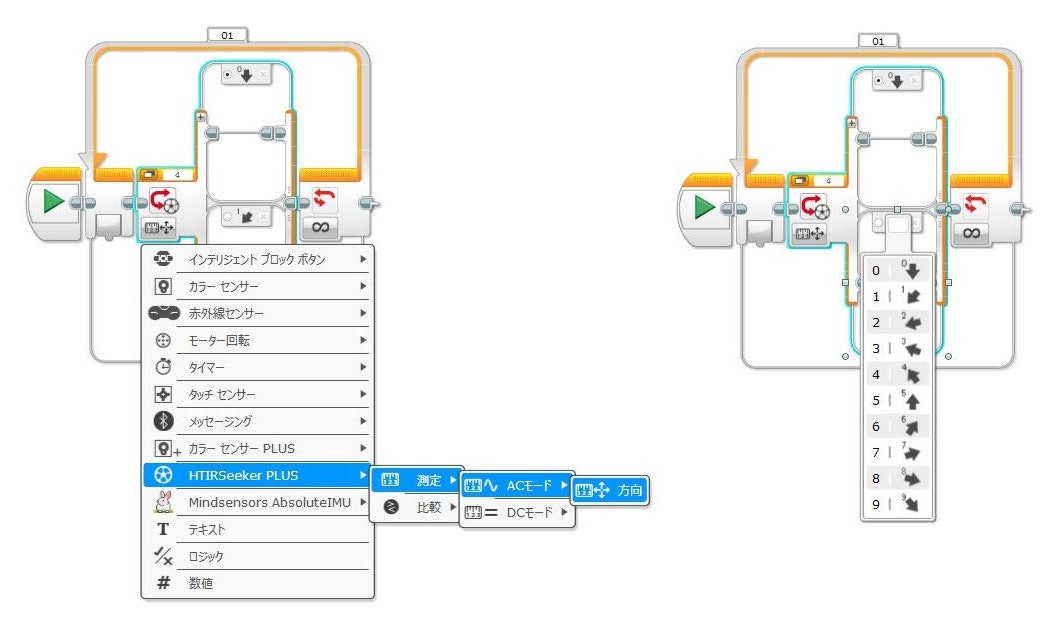Select テキスト menu item

(x=258, y=529)
